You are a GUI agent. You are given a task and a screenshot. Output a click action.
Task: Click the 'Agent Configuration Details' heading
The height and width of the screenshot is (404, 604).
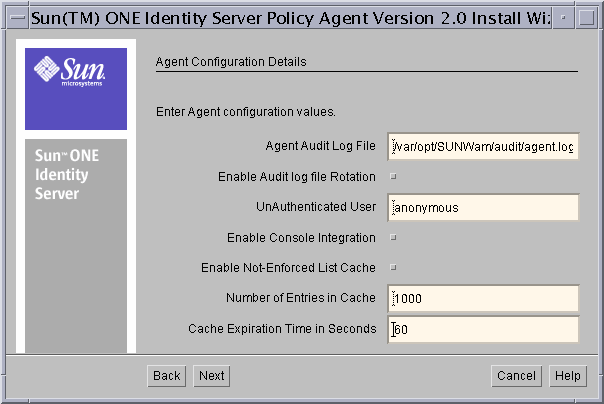(231, 62)
